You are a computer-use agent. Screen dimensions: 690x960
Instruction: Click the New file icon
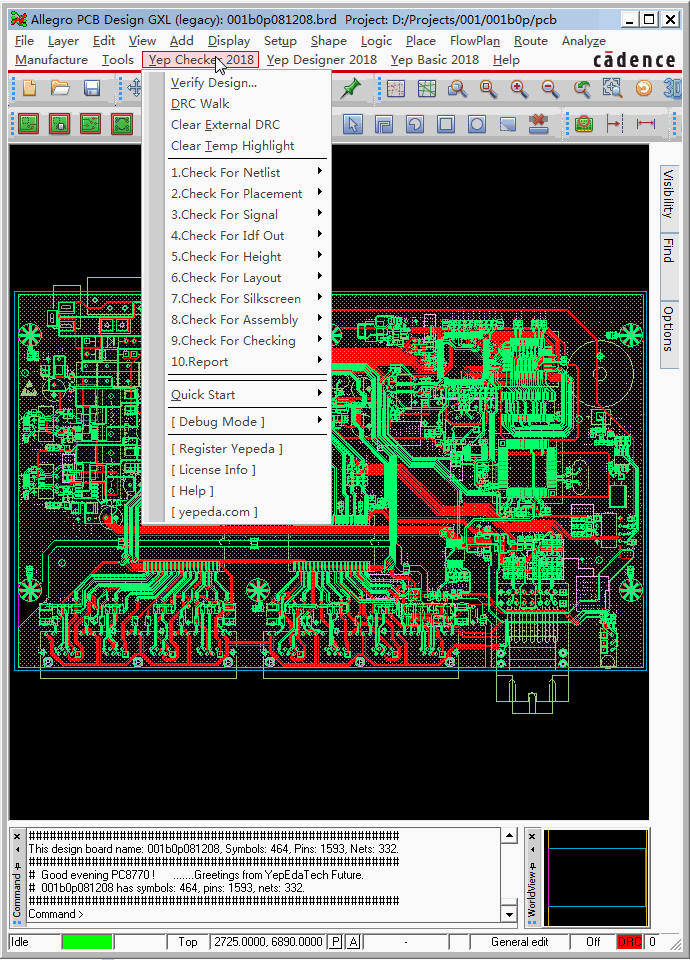tap(29, 89)
